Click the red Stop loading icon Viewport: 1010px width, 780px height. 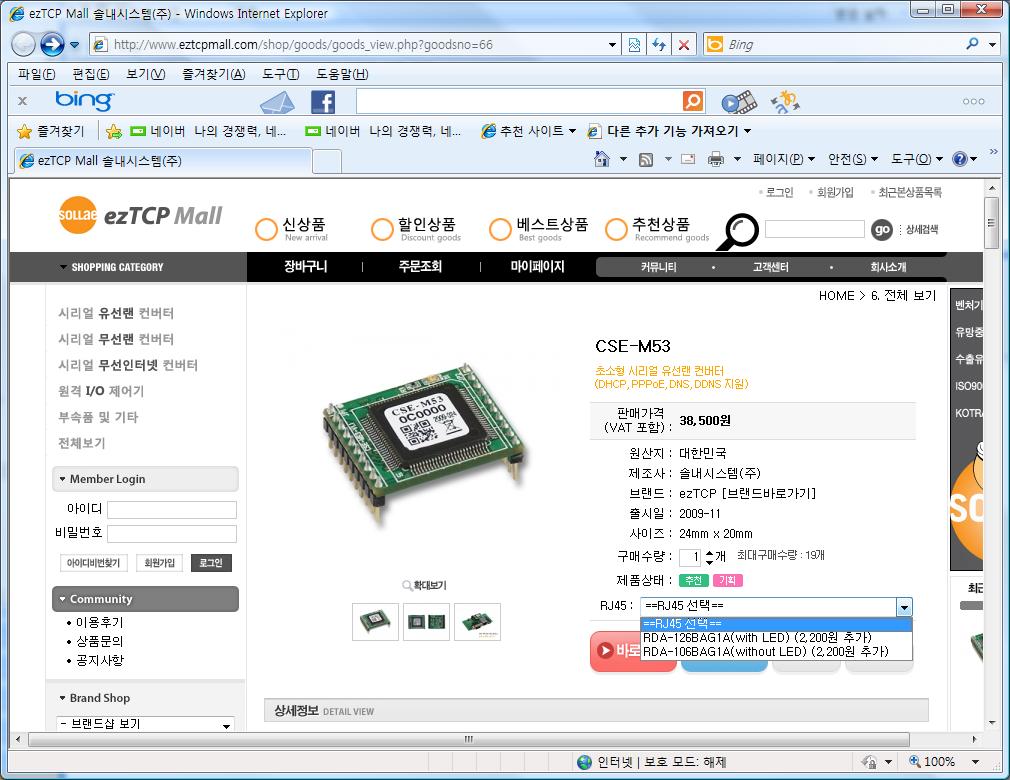[683, 44]
